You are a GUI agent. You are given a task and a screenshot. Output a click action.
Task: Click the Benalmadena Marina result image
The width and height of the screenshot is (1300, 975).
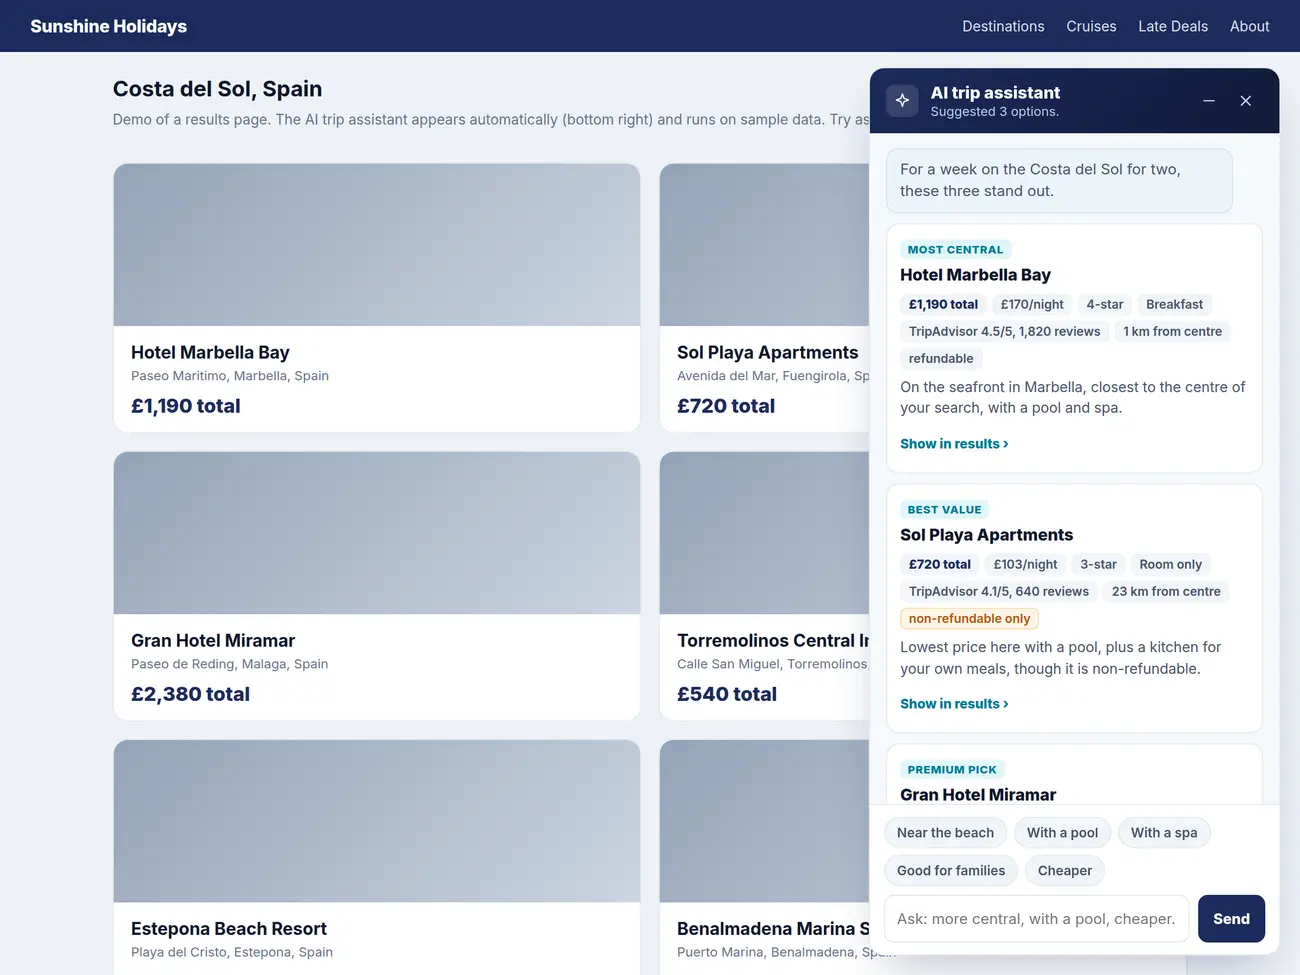pos(765,821)
